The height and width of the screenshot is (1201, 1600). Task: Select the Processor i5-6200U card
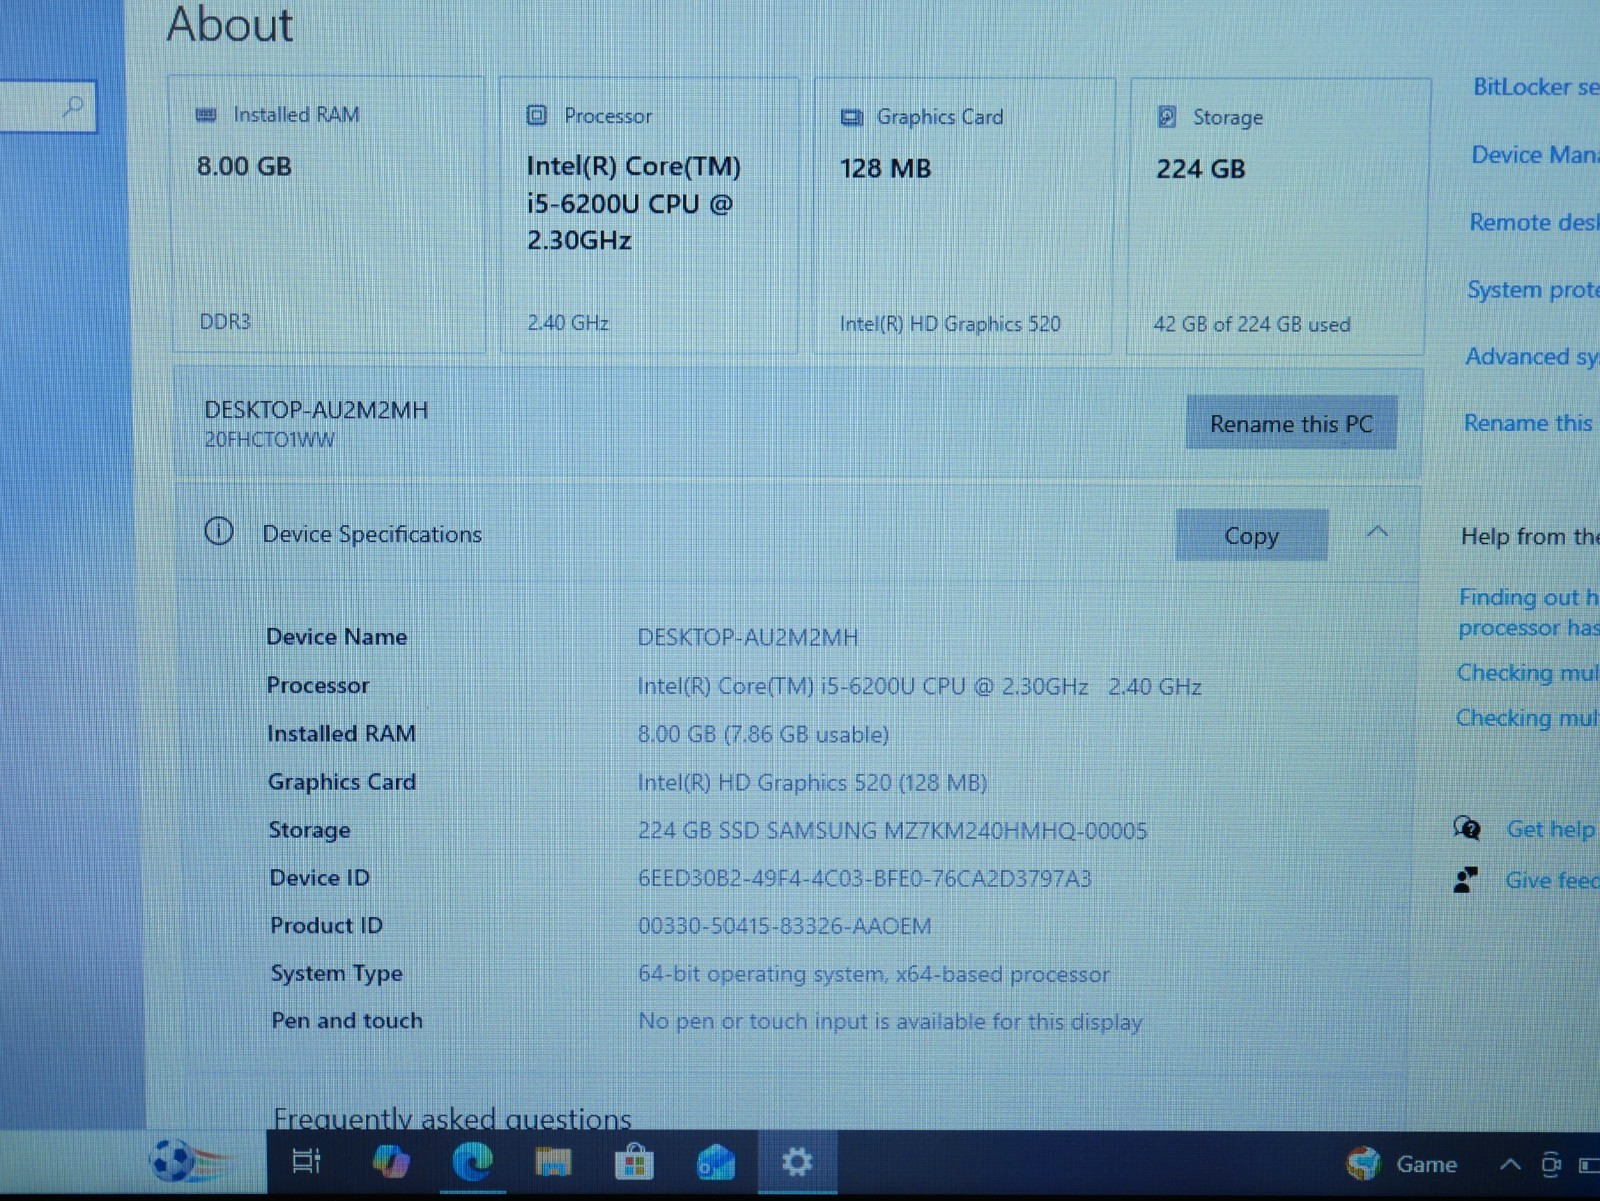point(649,215)
